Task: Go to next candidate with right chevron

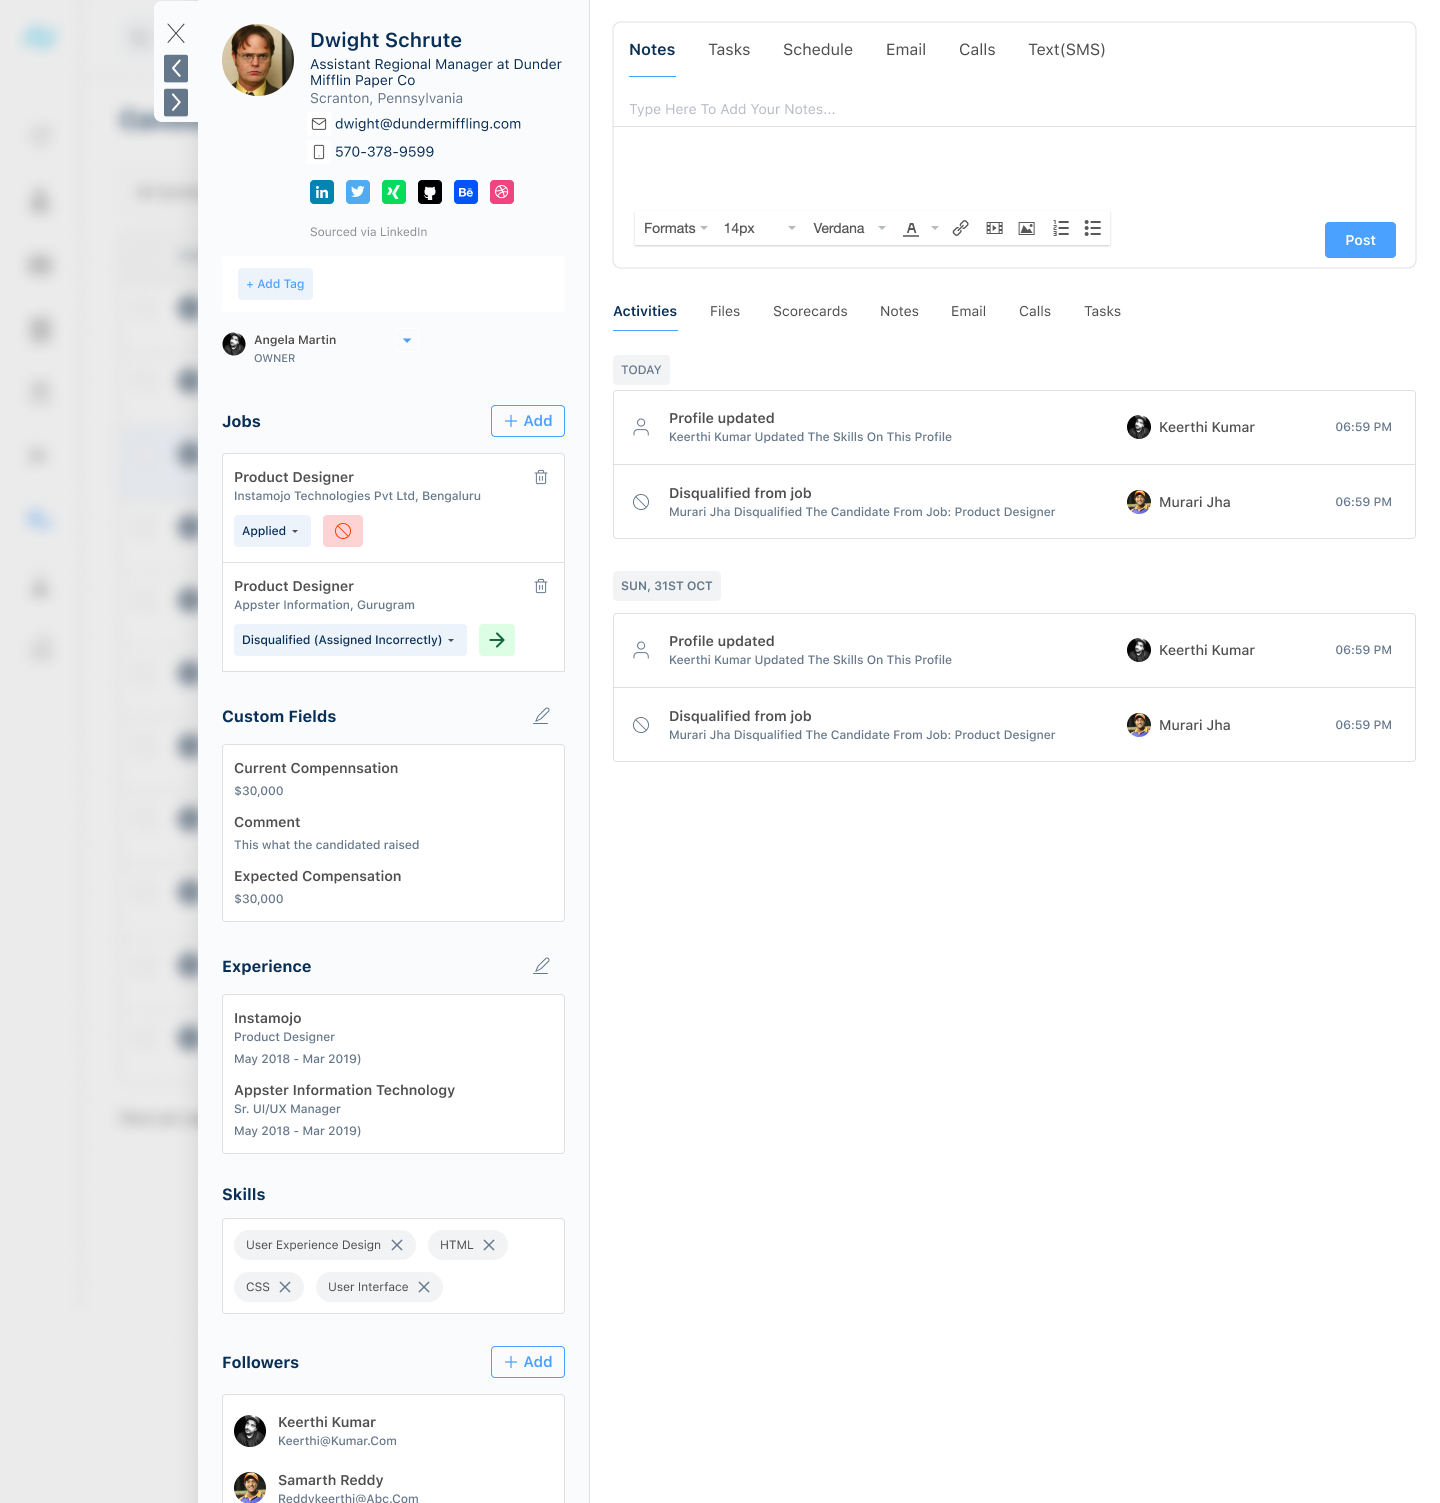Action: pyautogui.click(x=176, y=102)
